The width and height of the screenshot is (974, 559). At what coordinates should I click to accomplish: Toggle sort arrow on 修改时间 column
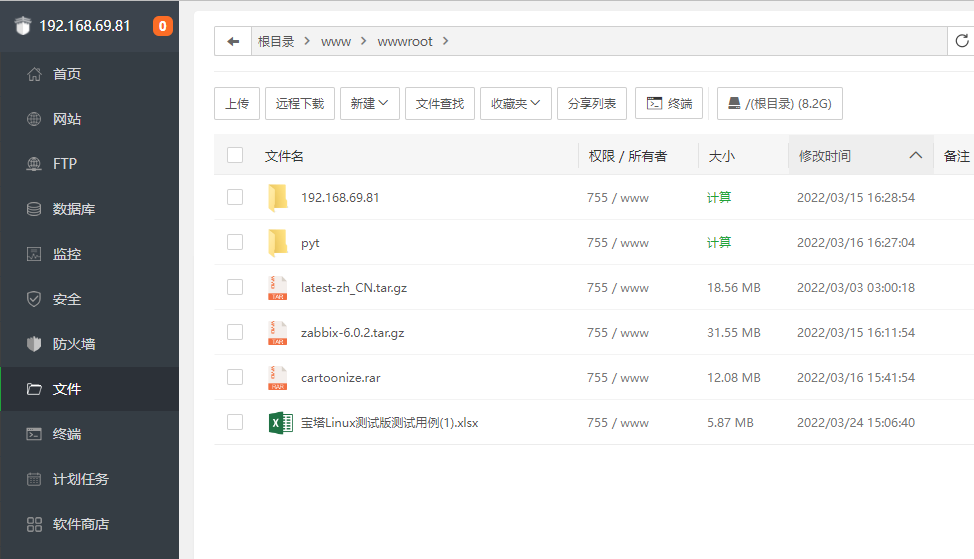(x=916, y=155)
